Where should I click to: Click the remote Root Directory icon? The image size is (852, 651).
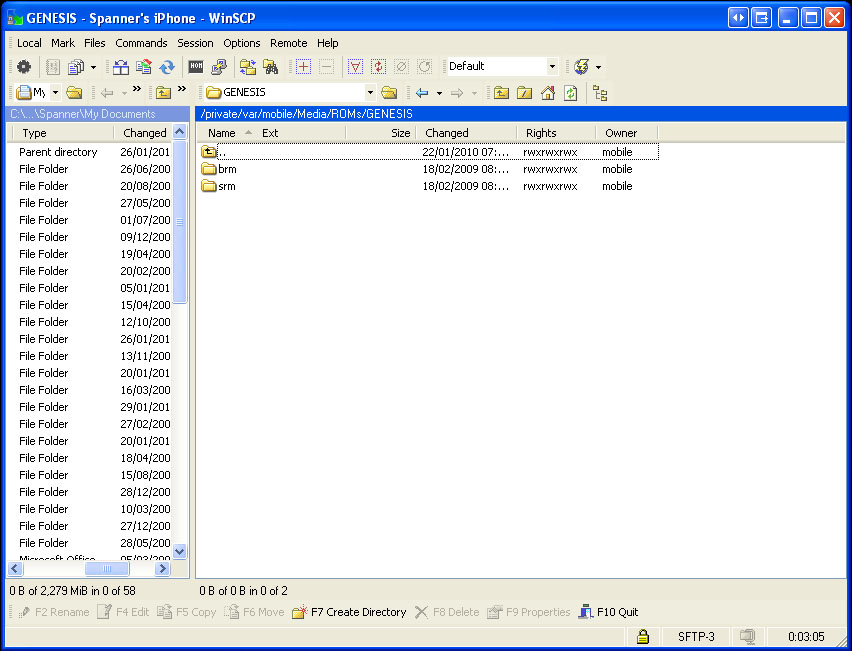pos(524,93)
